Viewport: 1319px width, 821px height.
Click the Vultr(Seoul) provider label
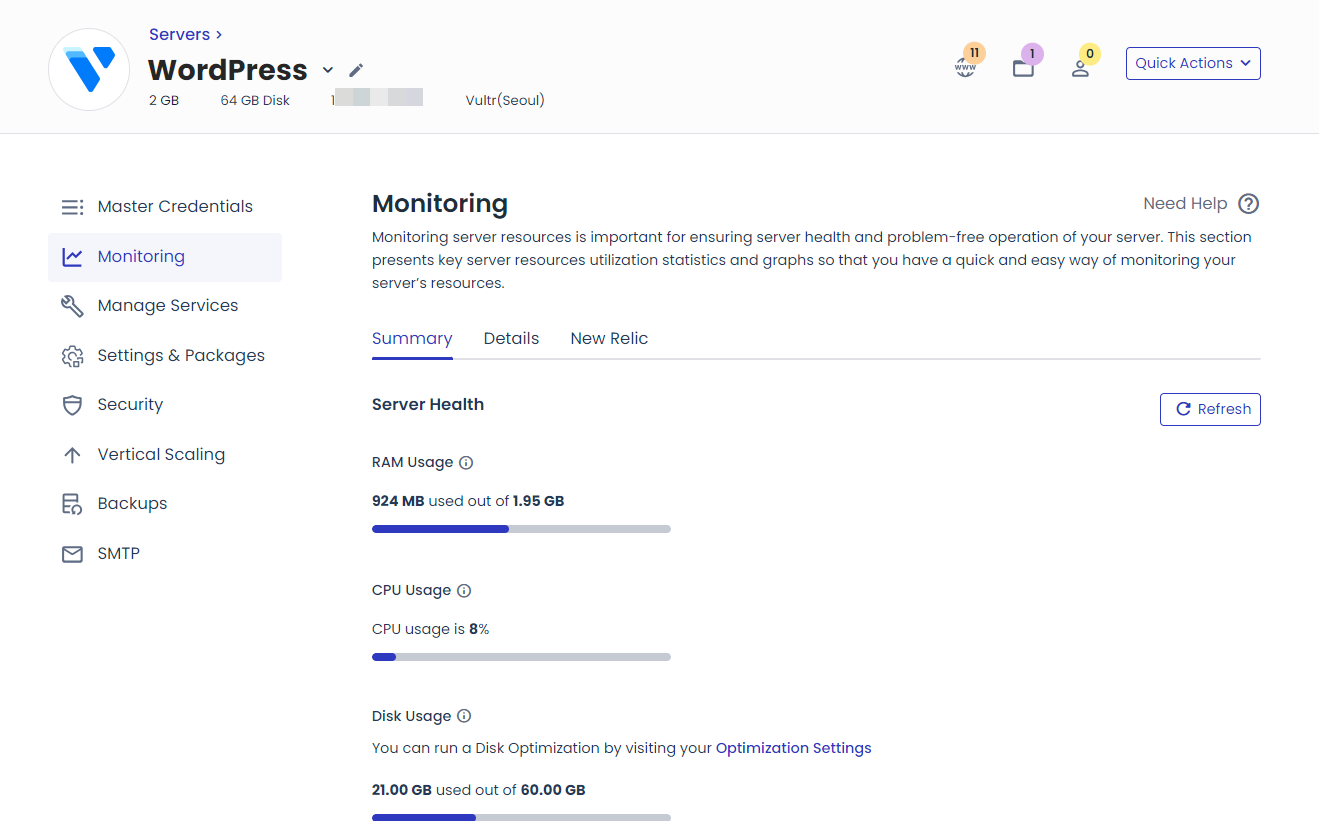(x=505, y=100)
